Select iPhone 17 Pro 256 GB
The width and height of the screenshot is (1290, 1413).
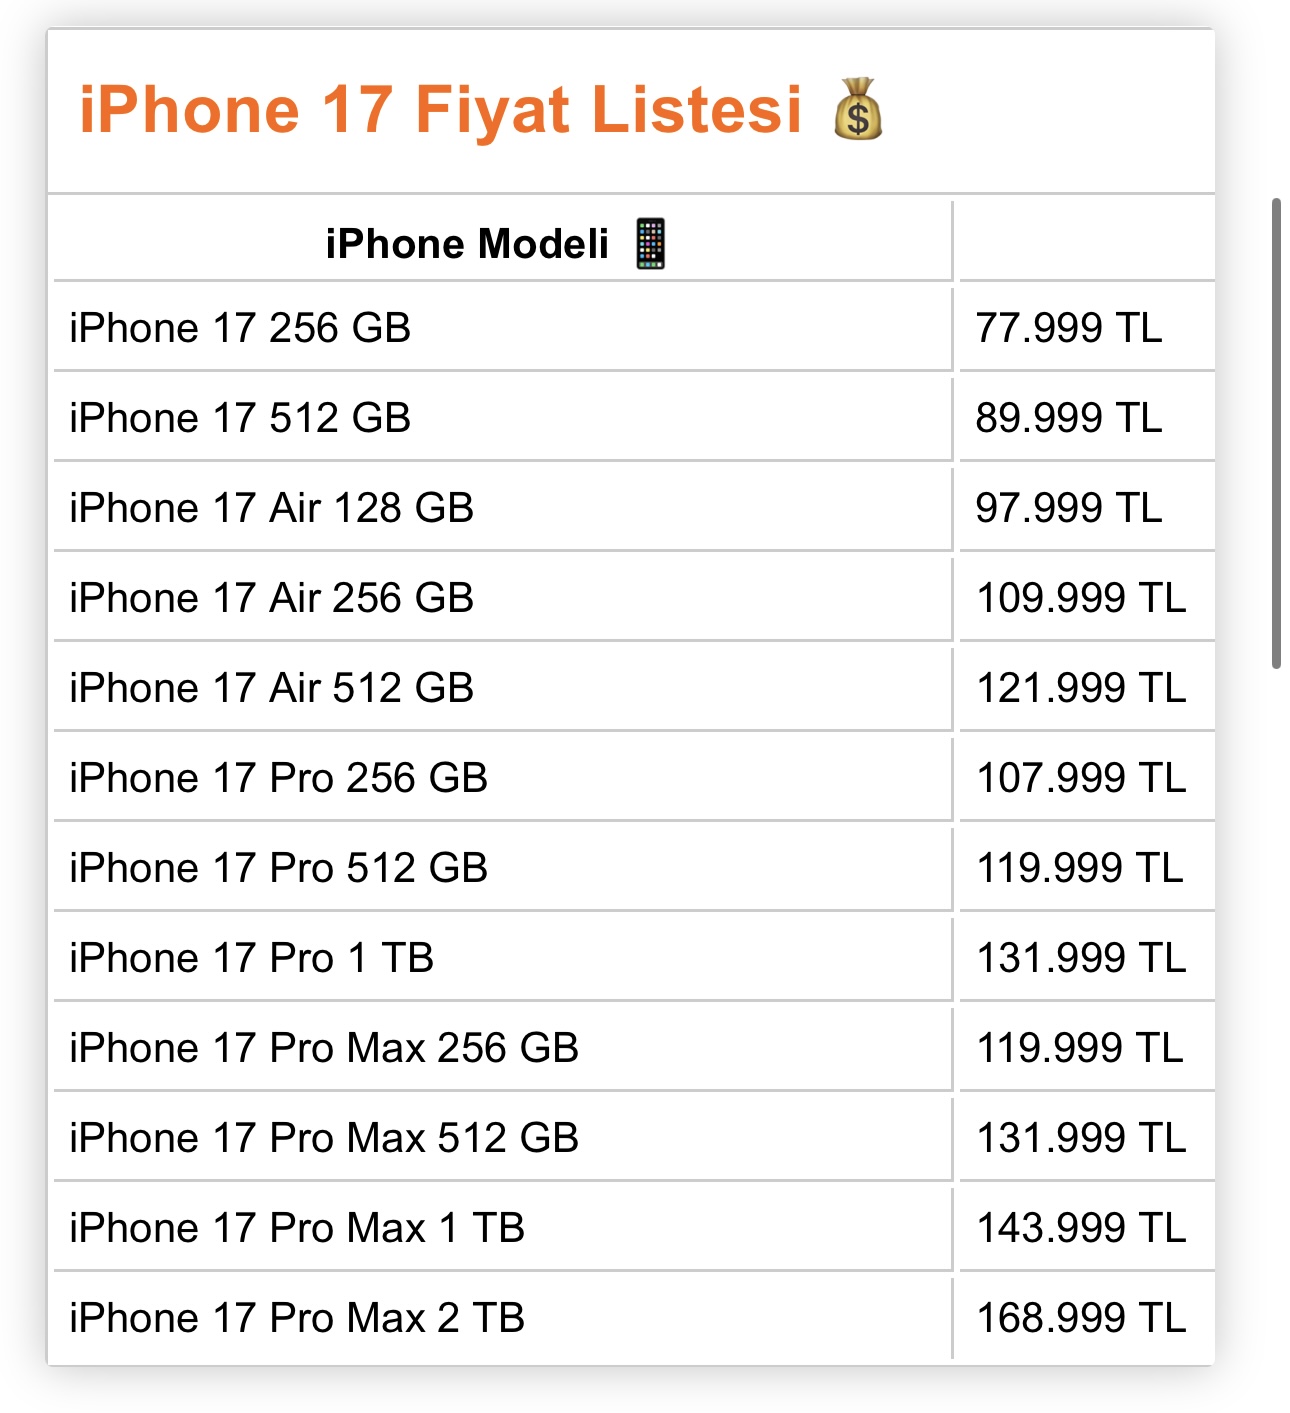pyautogui.click(x=278, y=778)
